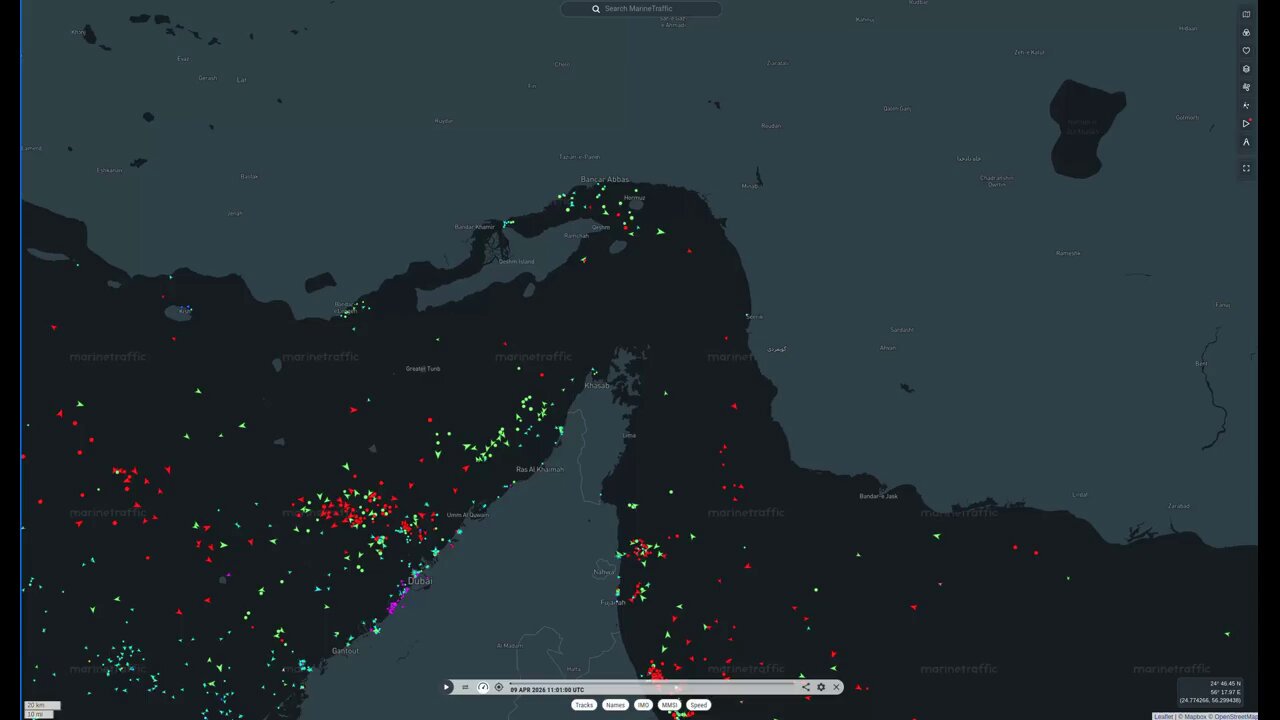
Task: Open the playback speed gauge icon
Action: click(483, 687)
